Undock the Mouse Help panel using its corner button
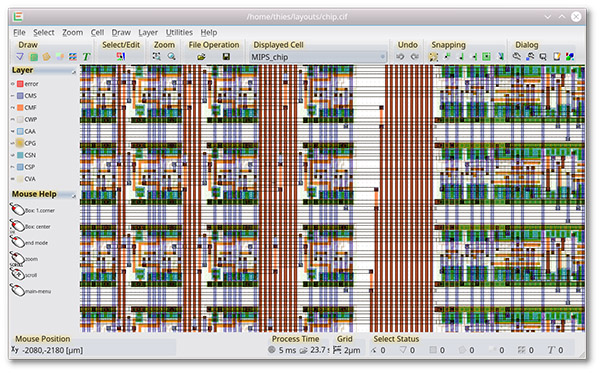Image resolution: width=600 pixels, height=373 pixels. pyautogui.click(x=73, y=195)
